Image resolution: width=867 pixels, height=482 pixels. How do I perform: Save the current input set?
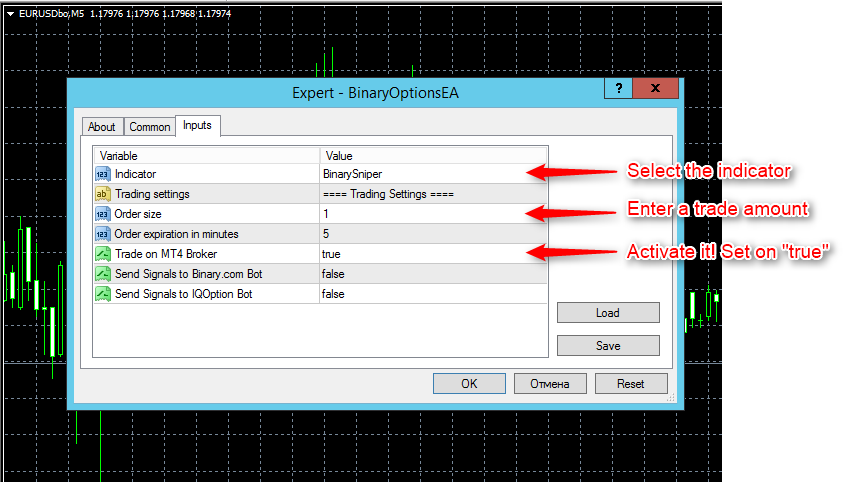tap(608, 345)
